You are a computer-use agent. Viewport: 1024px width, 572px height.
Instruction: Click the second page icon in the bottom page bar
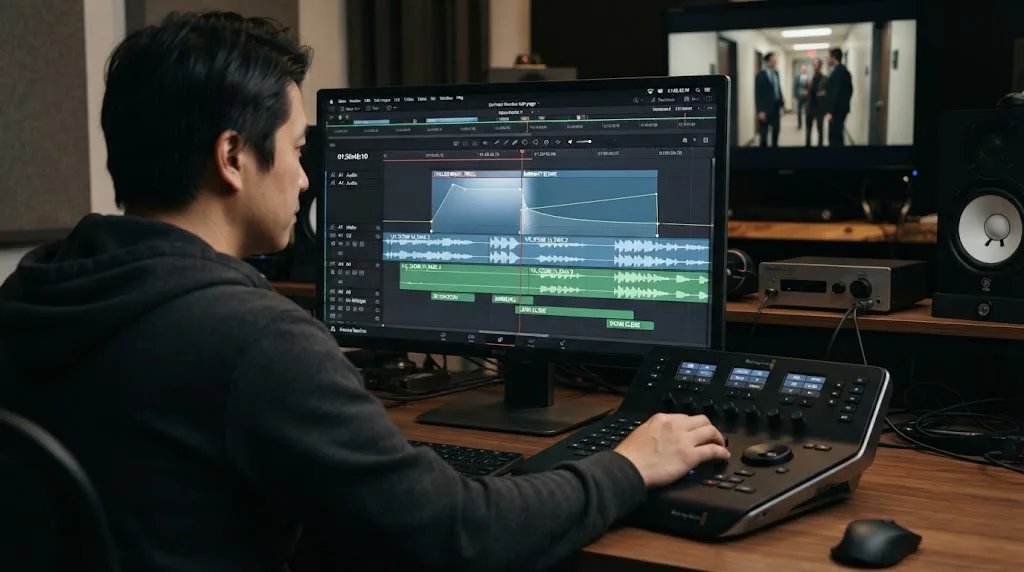[x=471, y=338]
